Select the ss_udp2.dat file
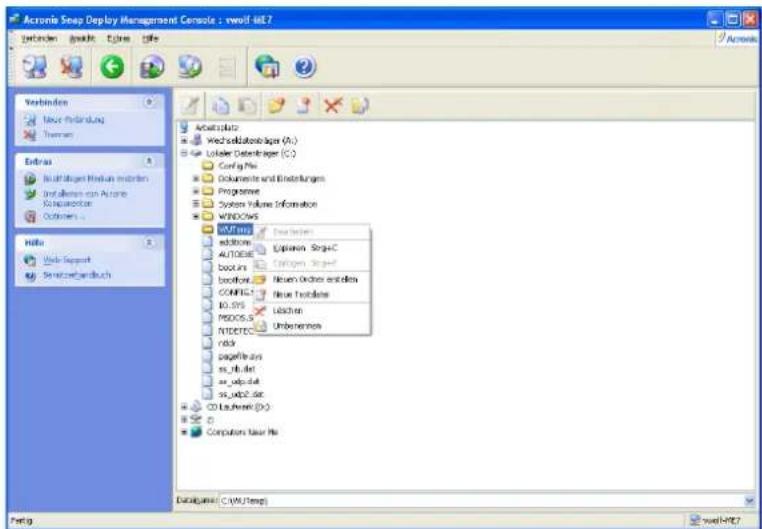 click(x=239, y=394)
